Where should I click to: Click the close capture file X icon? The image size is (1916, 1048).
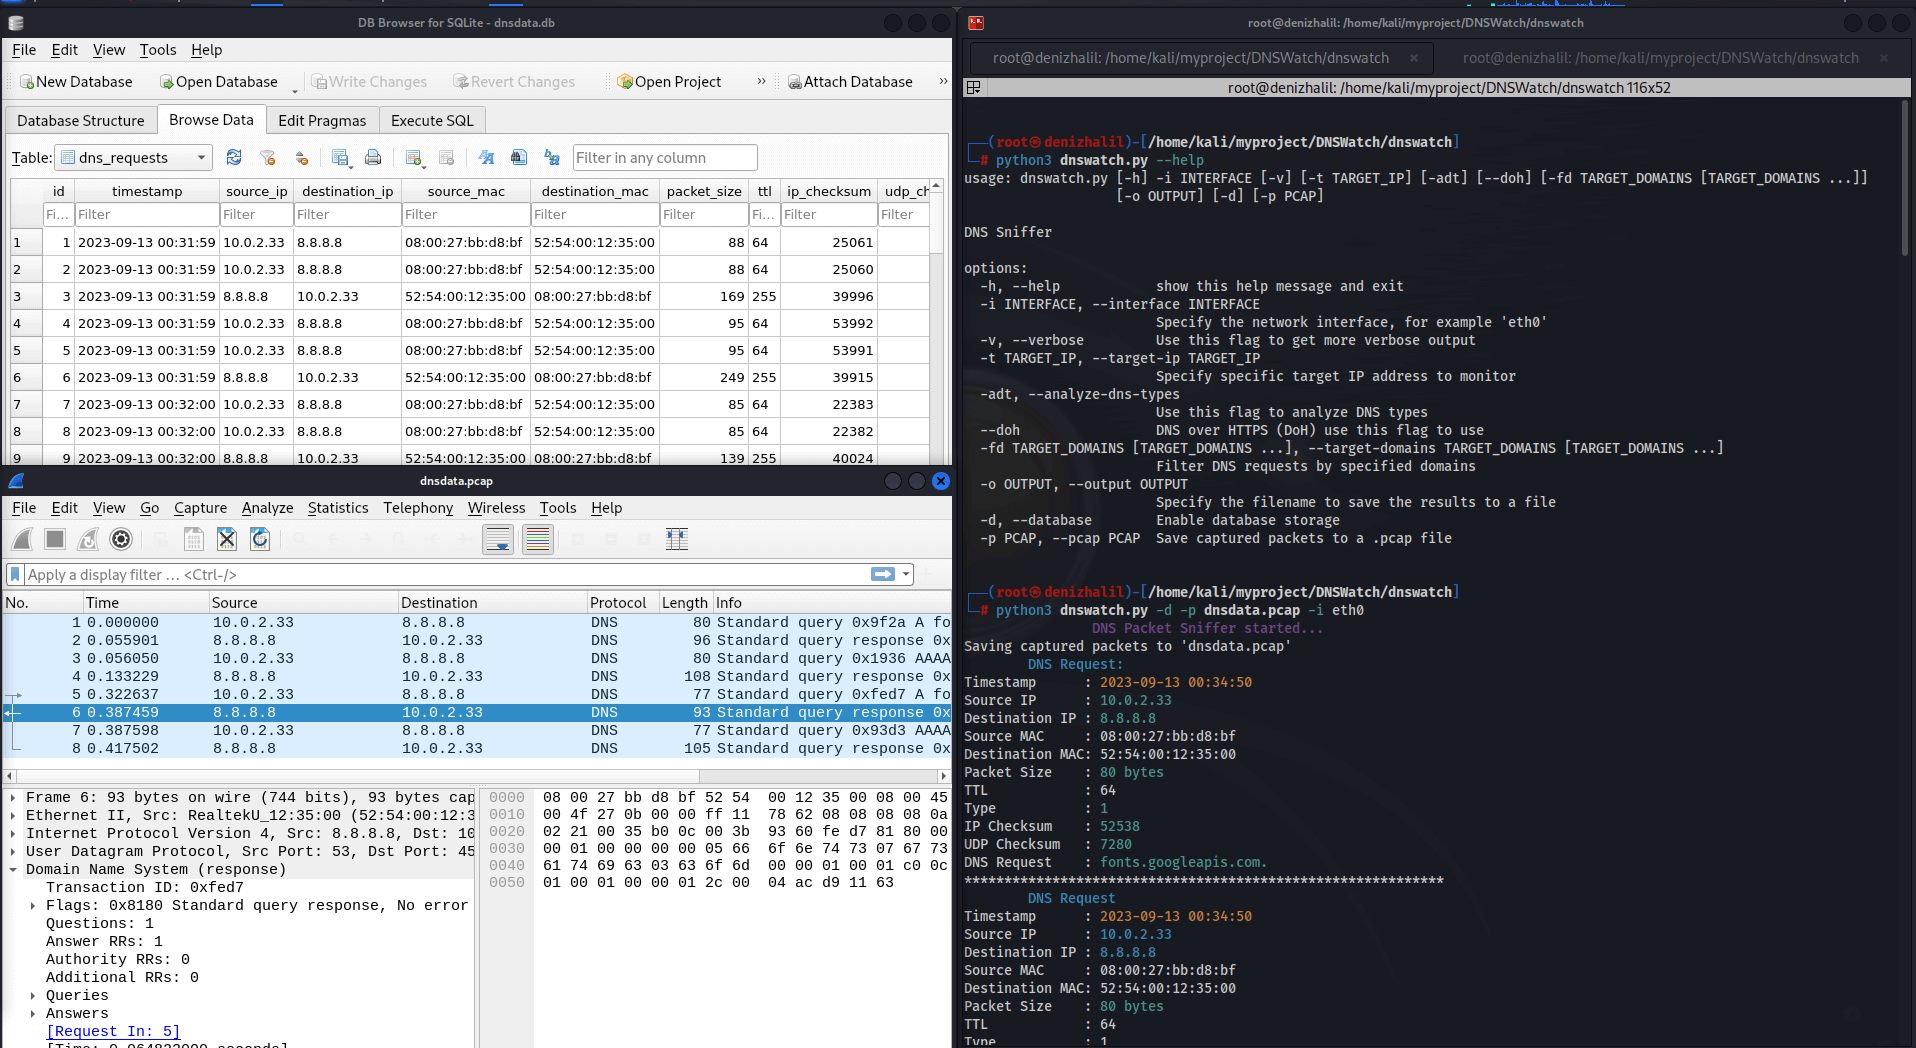227,539
